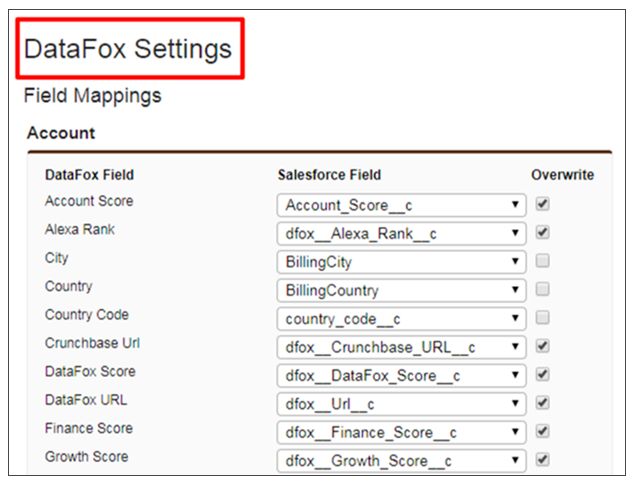This screenshot has width=627, height=477.
Task: Expand the dfox__Alexa_Rank__c dropdown
Action: tap(401, 233)
